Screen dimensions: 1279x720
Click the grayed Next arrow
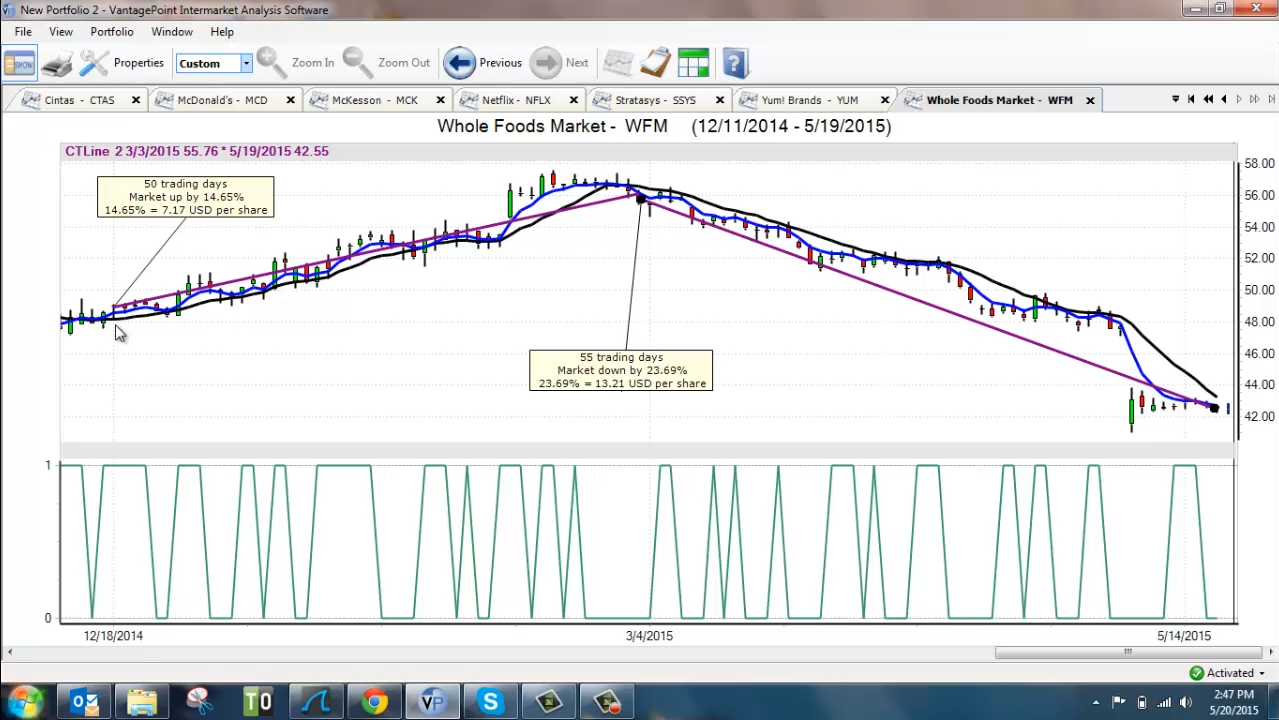click(546, 63)
